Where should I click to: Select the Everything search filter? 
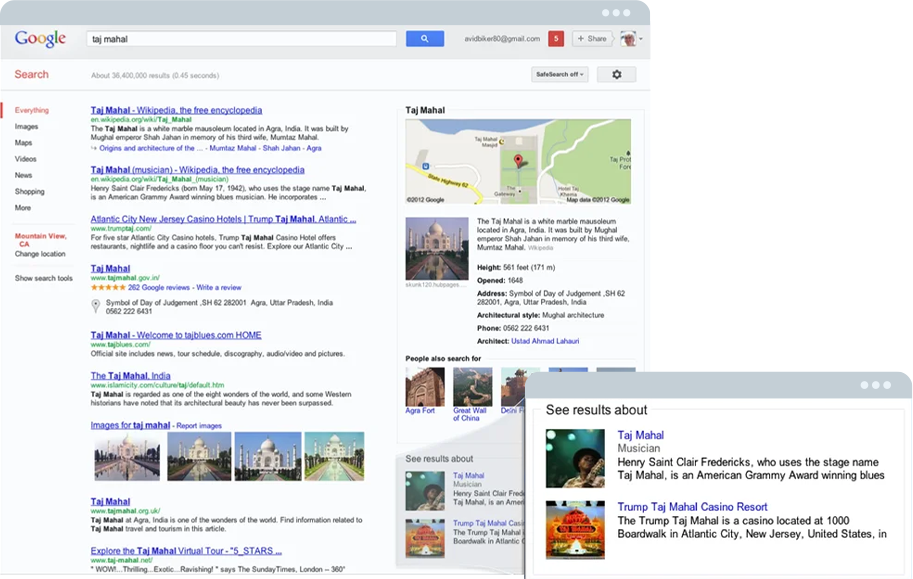pos(32,110)
